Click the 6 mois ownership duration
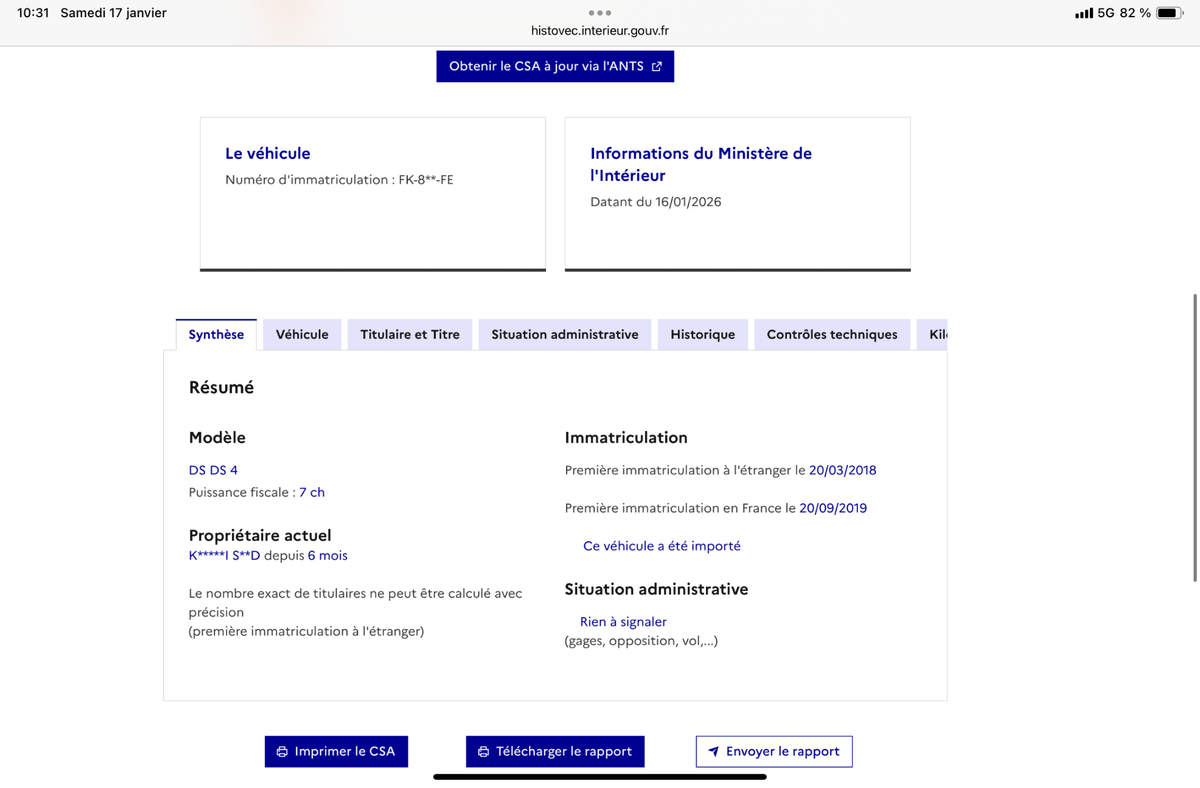Viewport: 1200px width, 788px height. coord(328,555)
